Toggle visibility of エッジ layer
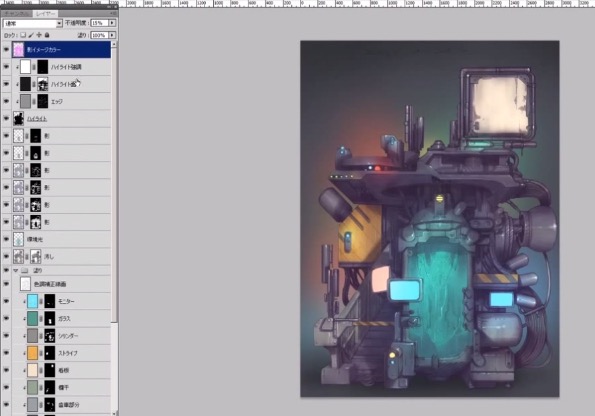 pos(6,101)
